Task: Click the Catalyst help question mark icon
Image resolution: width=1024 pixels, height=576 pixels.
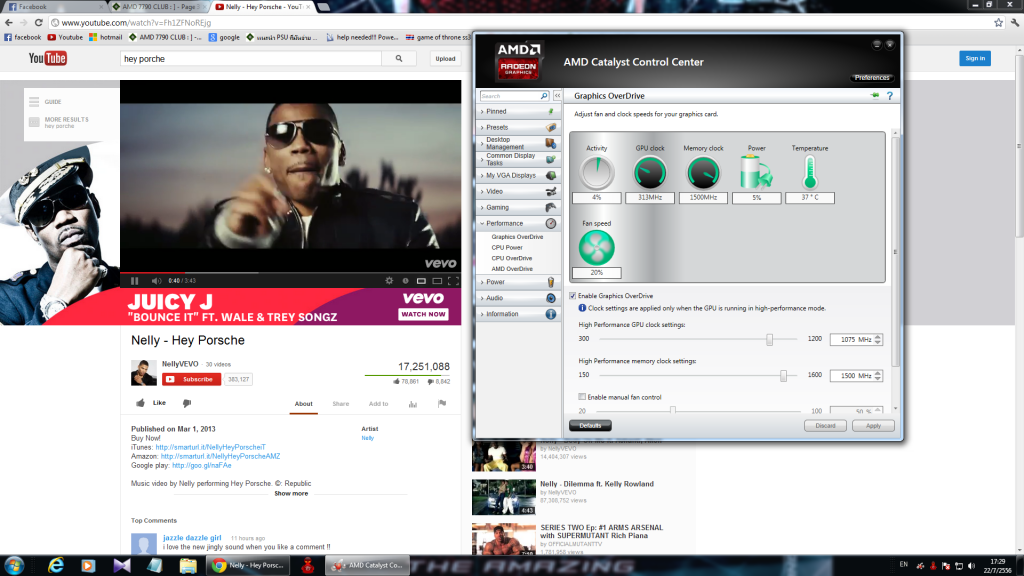Action: click(x=889, y=96)
